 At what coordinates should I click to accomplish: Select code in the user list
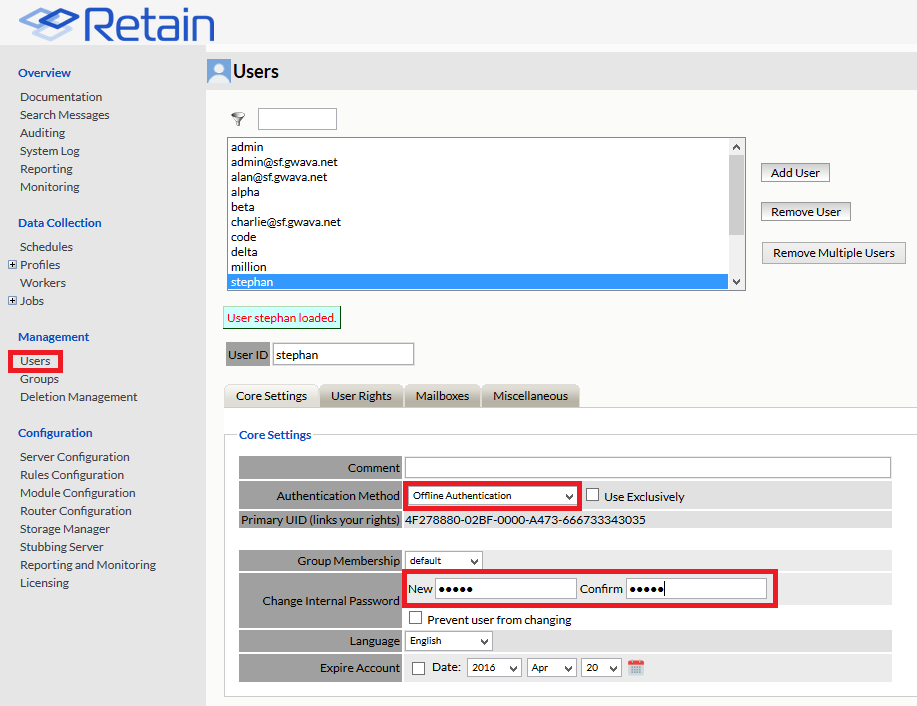pos(478,237)
